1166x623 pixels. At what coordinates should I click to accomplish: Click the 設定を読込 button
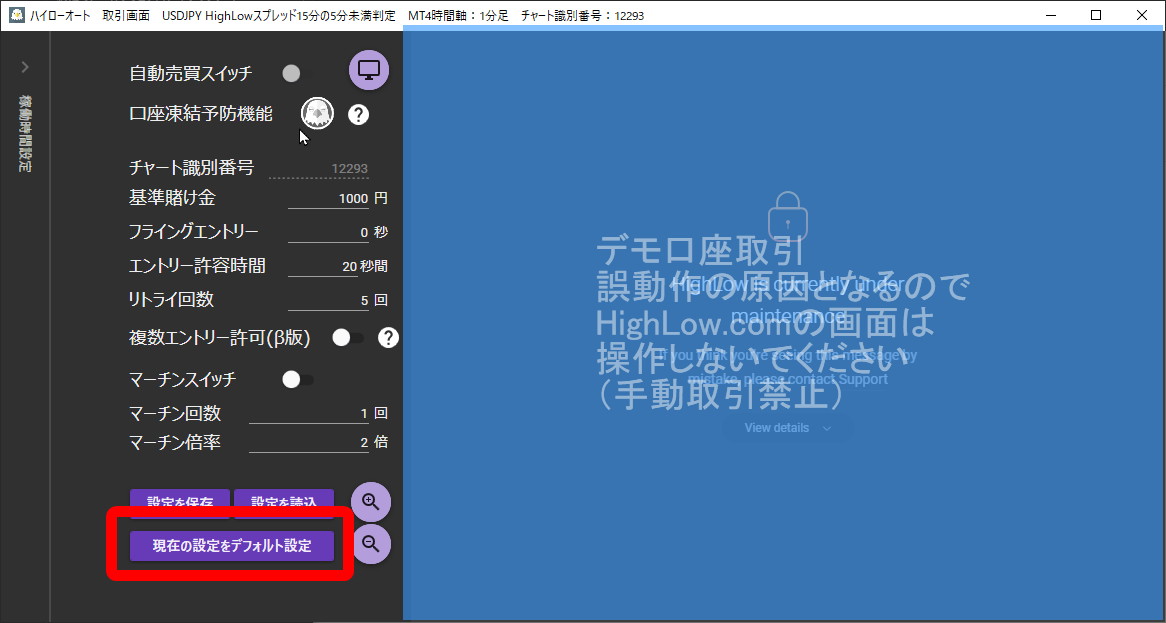(x=284, y=503)
